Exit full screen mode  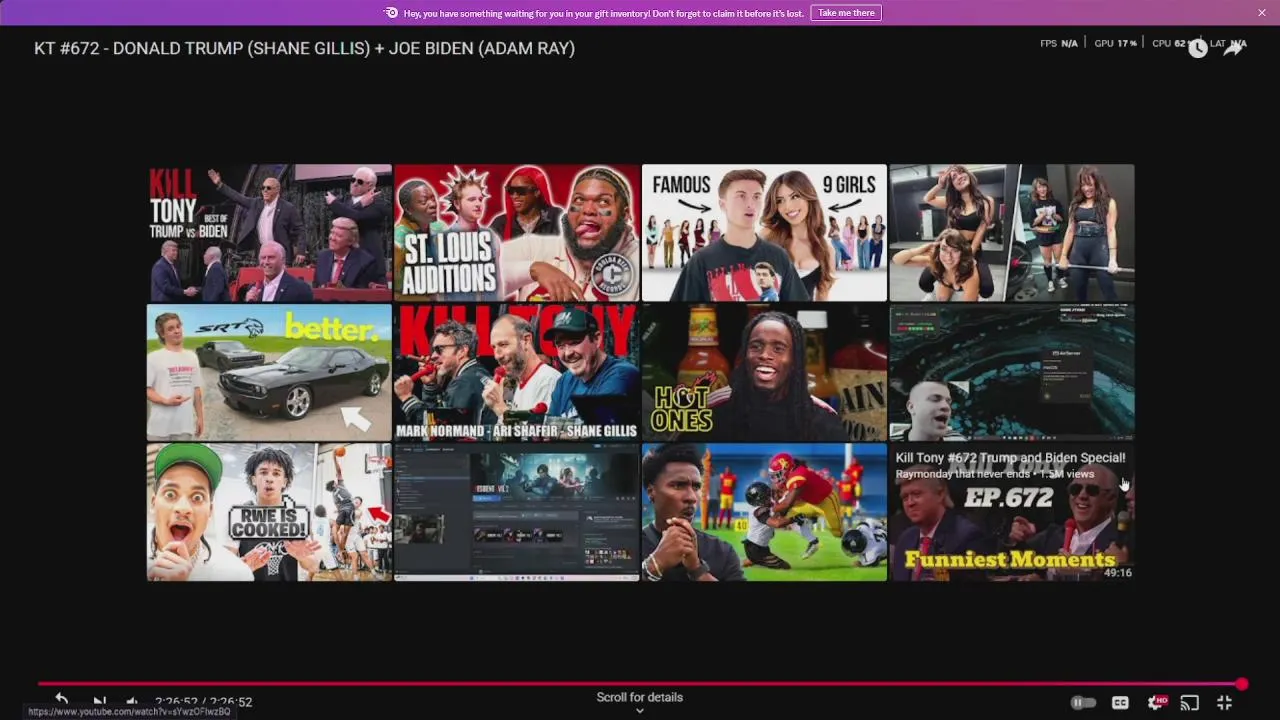pyautogui.click(x=1224, y=703)
